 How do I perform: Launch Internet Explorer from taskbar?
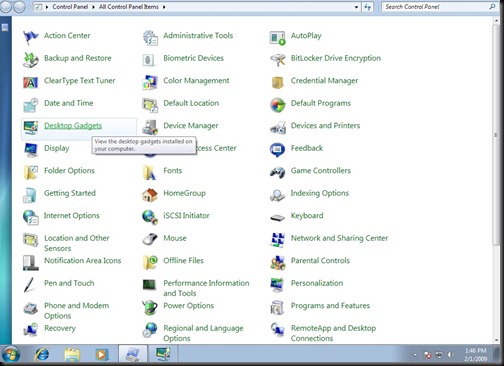42,354
